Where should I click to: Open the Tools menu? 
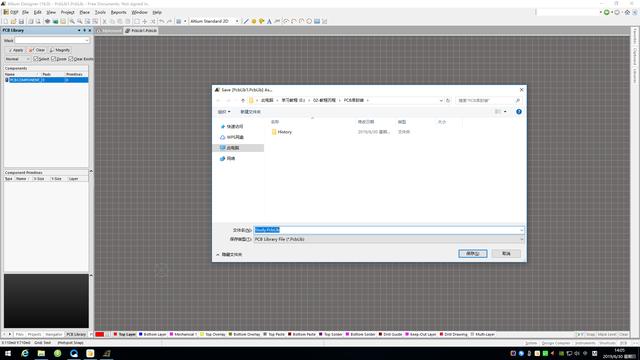pyautogui.click(x=100, y=12)
